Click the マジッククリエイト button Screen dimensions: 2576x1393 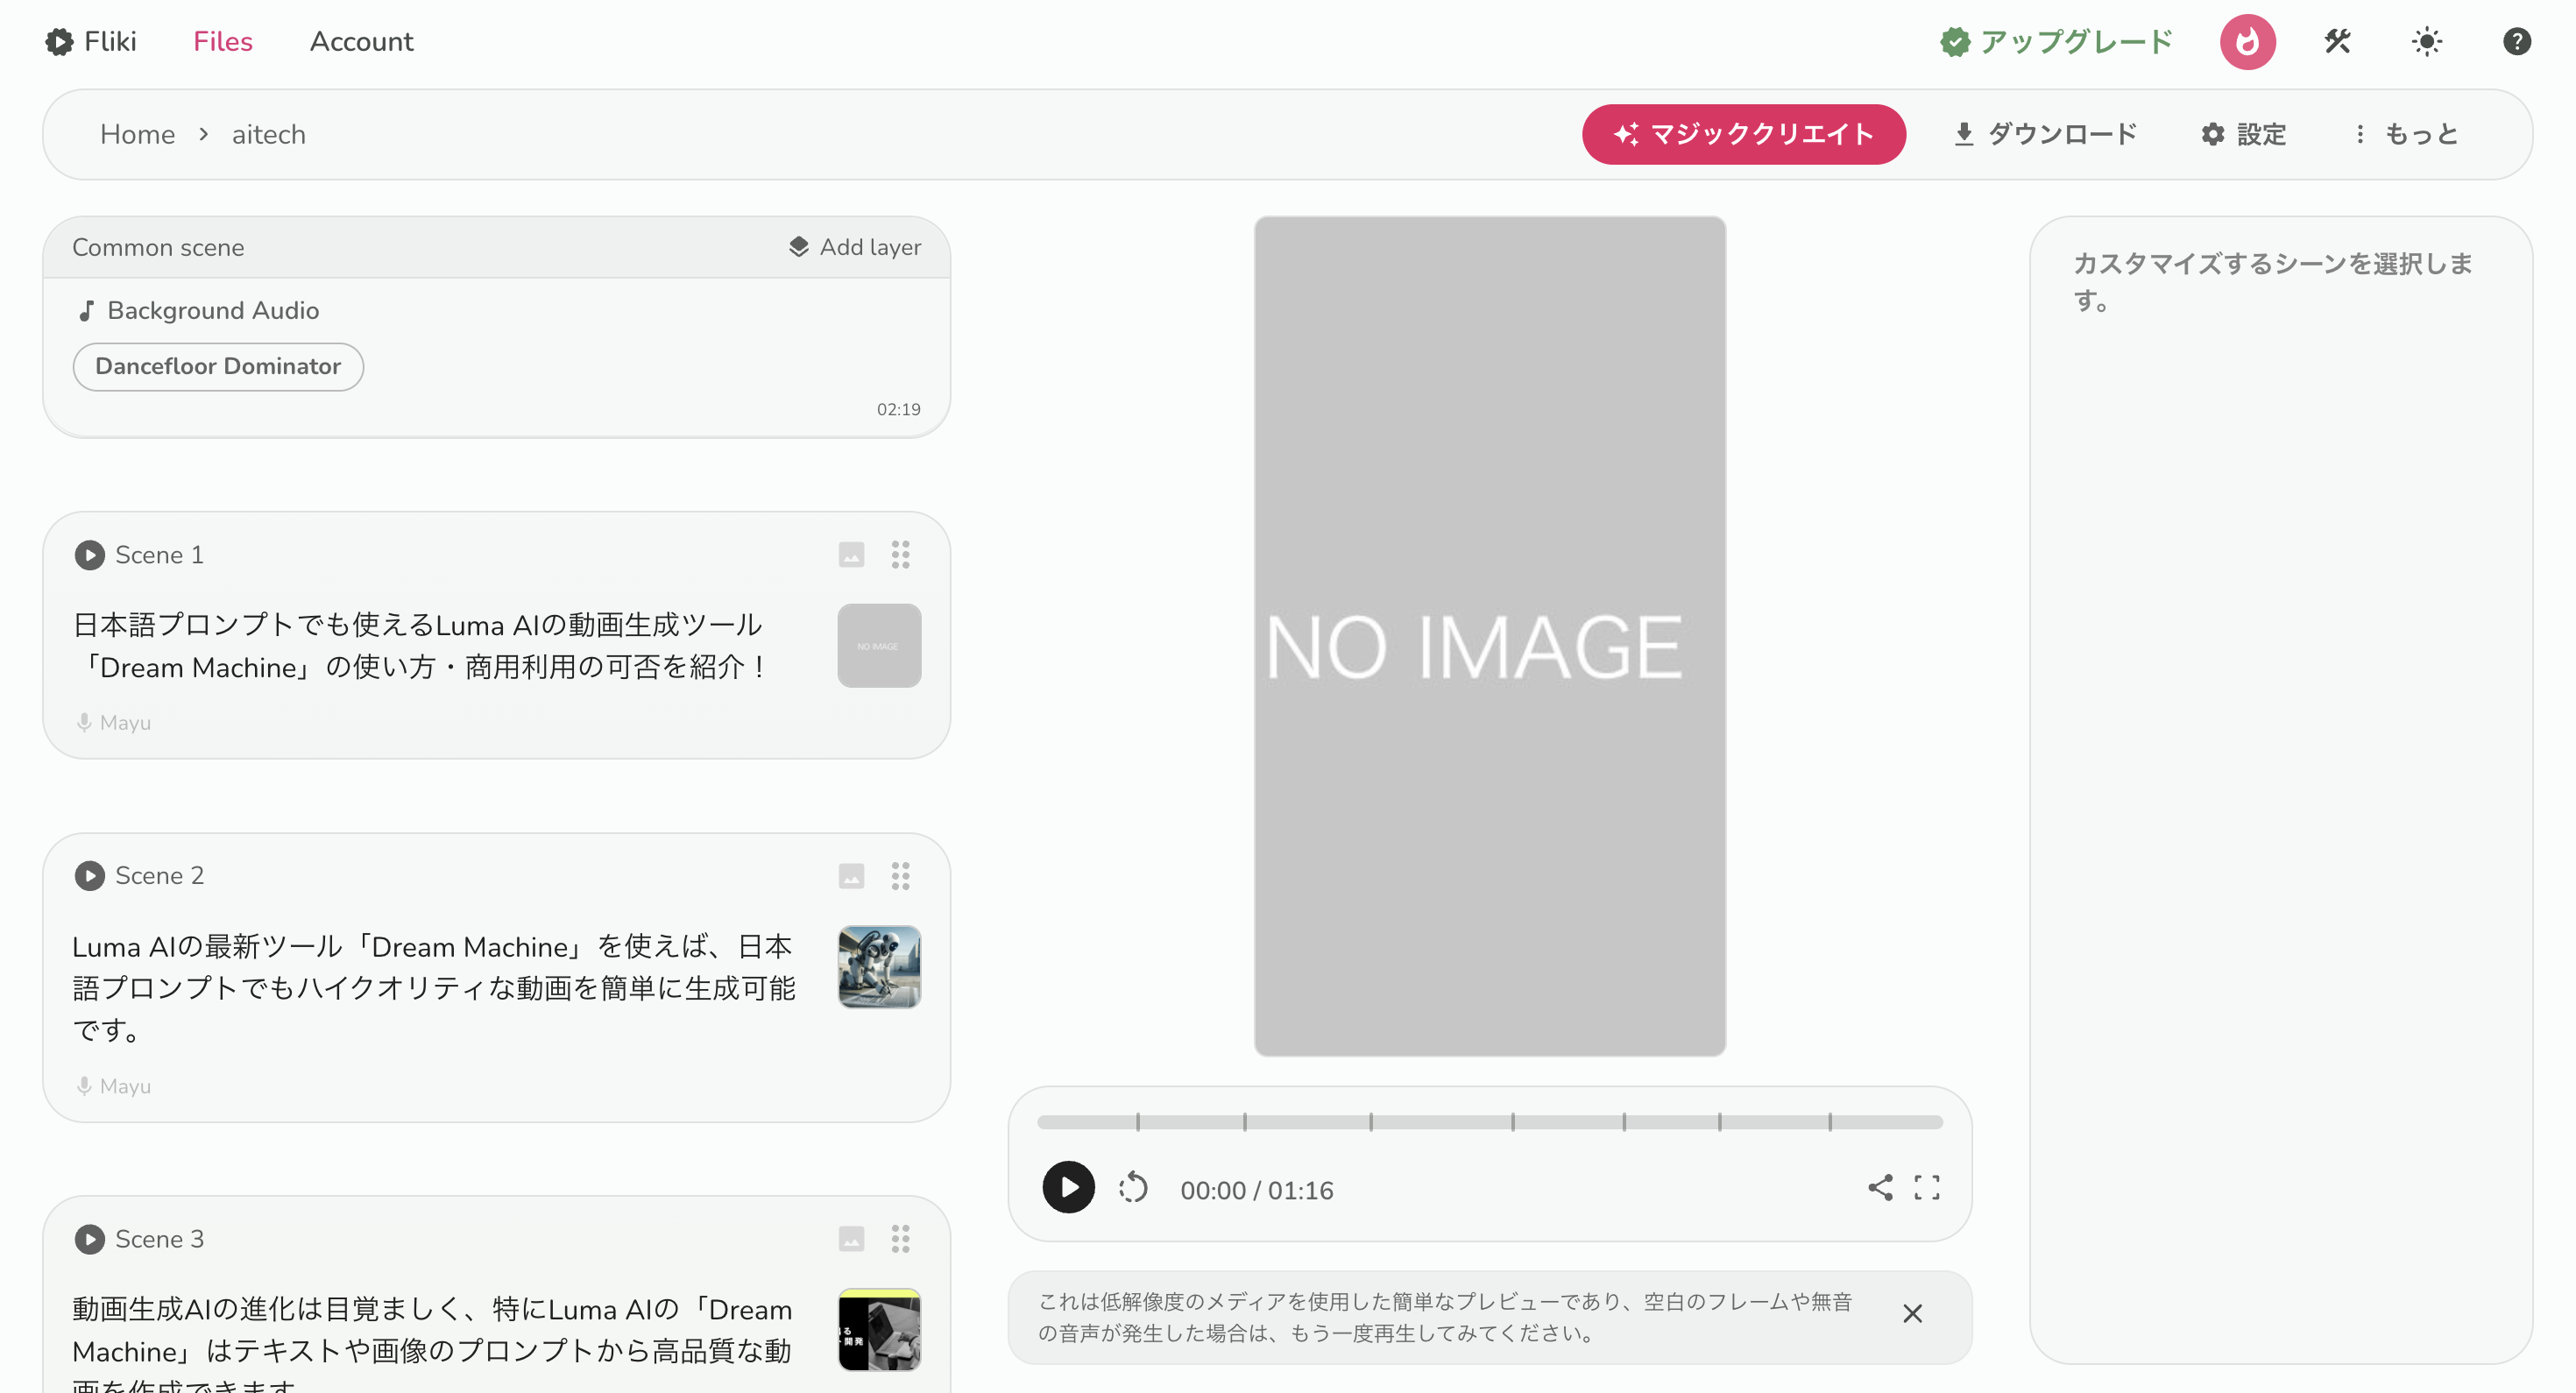pyautogui.click(x=1743, y=134)
